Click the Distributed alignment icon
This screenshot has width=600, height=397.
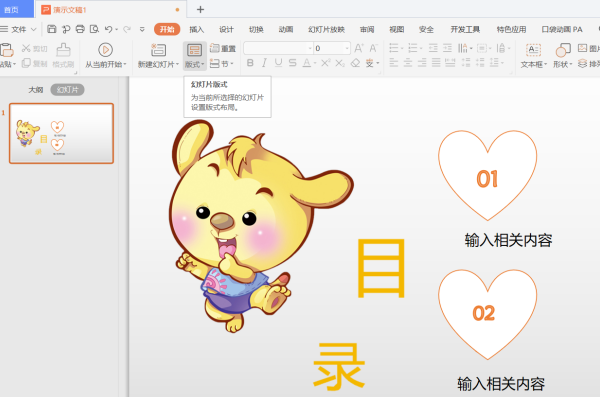tap(450, 63)
